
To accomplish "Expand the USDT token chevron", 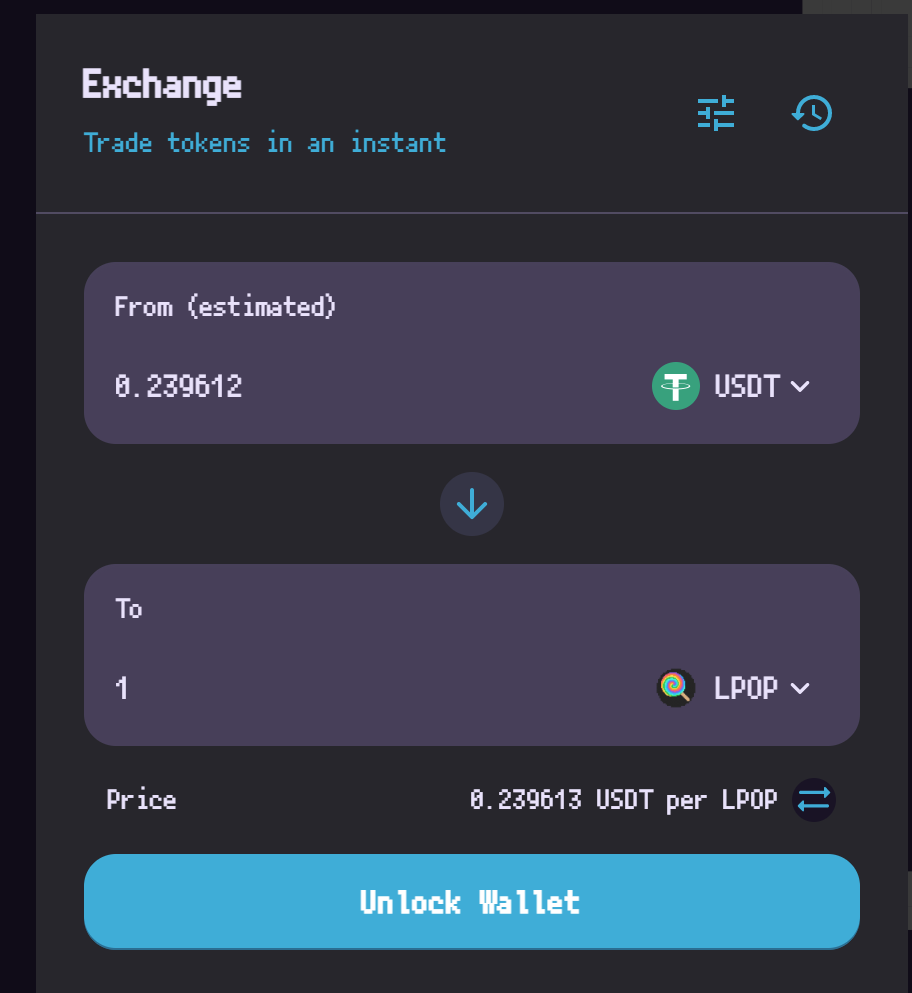I will point(801,386).
